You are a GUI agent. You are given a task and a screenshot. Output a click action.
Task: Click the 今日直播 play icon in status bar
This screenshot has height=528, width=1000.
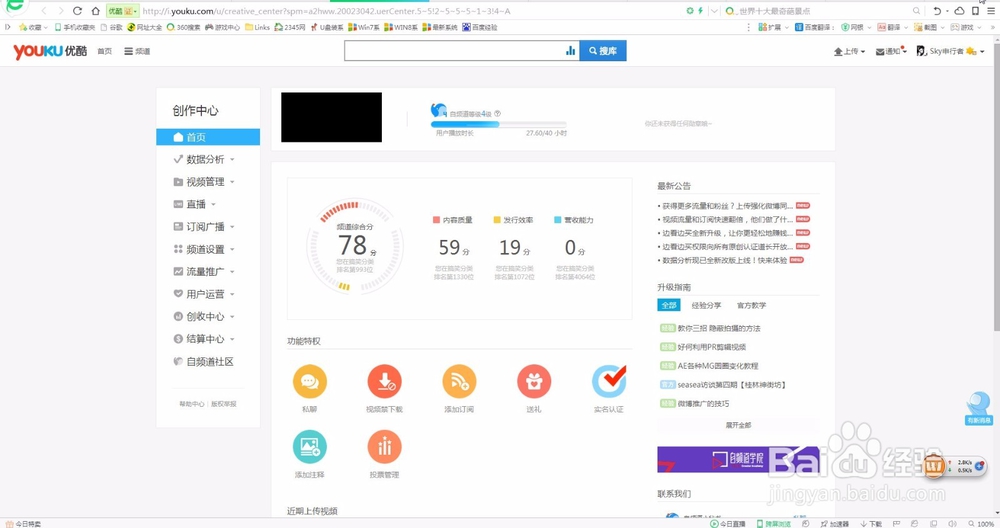714,524
